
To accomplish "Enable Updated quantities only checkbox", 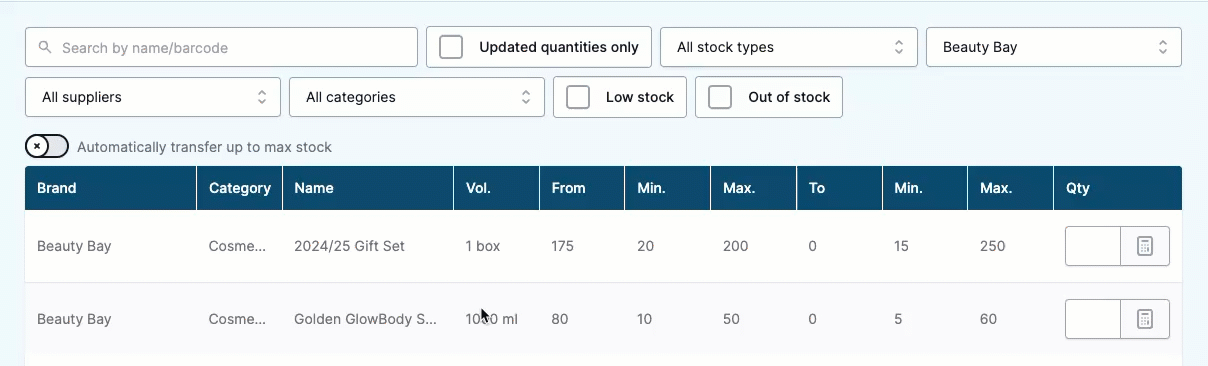I will tap(451, 47).
